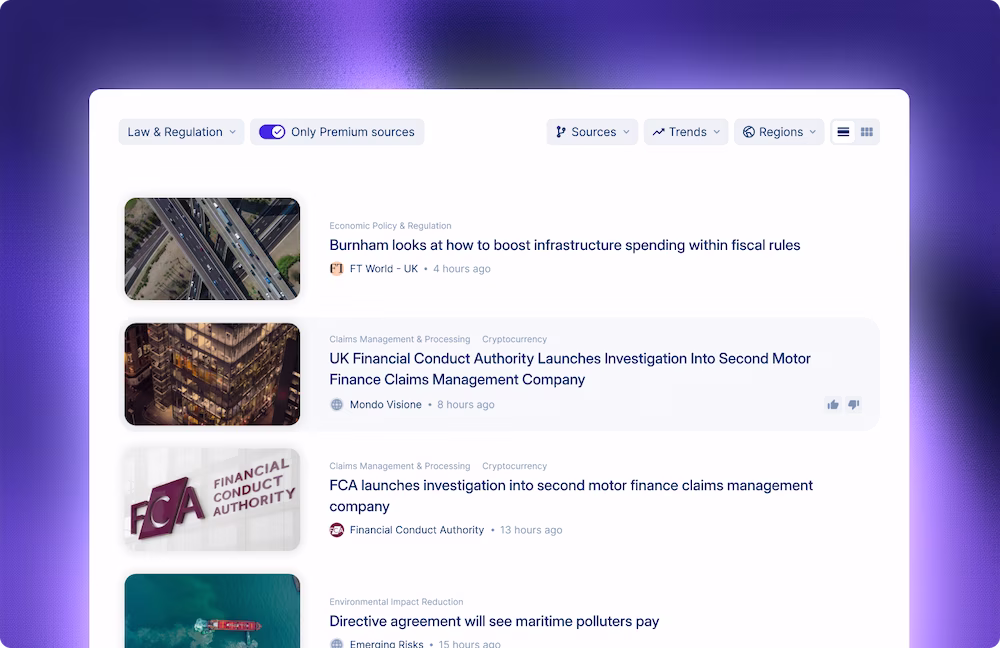
Task: Click the thumbs up icon on Mondo Visione article
Action: [833, 404]
